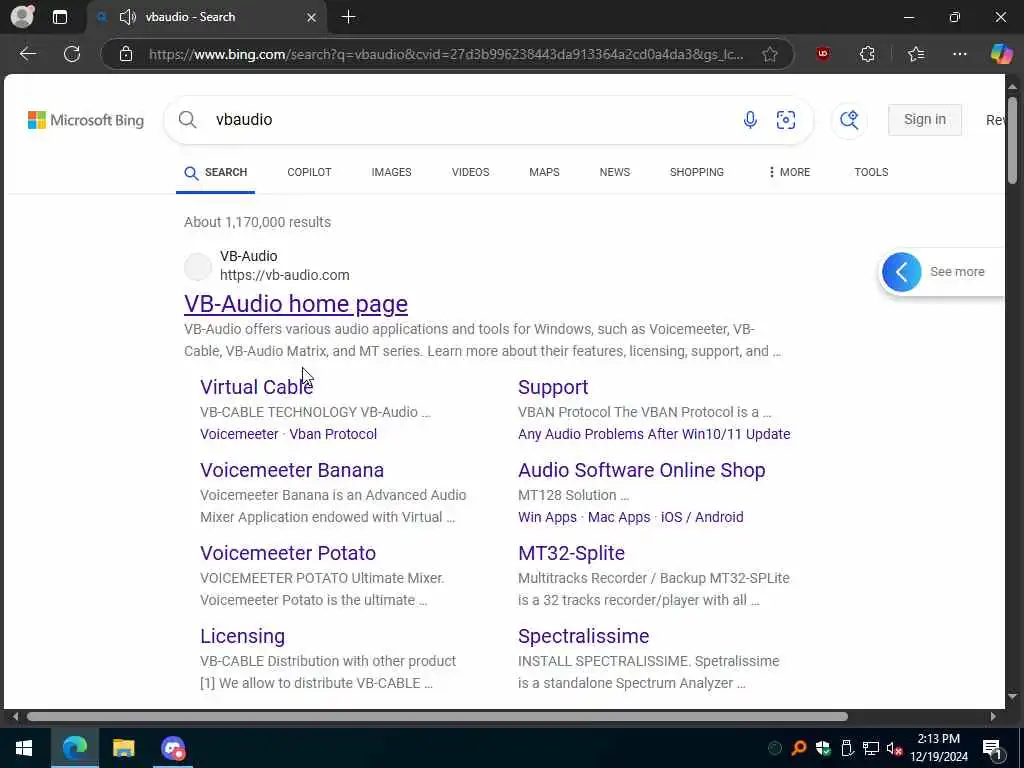
Task: Open the Copilot sidebar icon
Action: [1001, 54]
